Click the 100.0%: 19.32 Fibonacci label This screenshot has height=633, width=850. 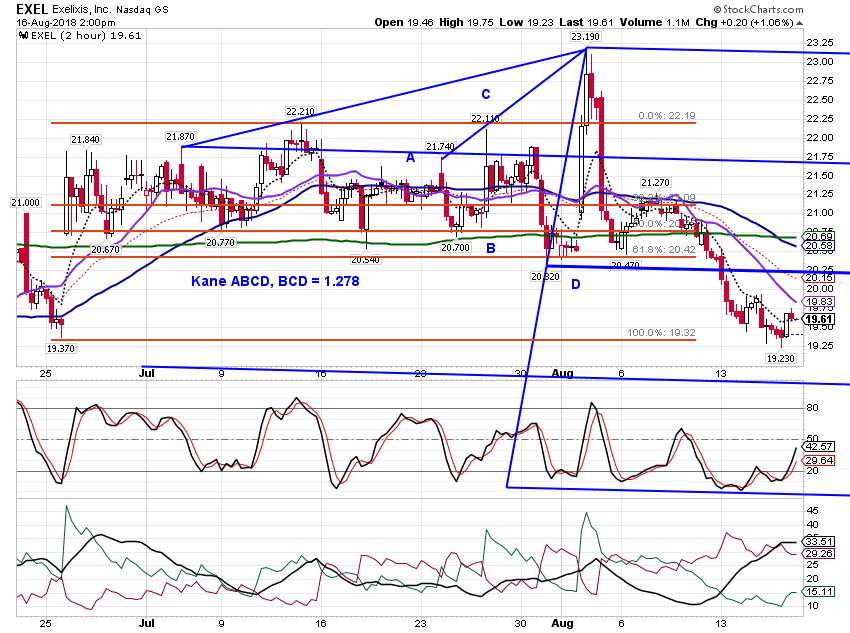click(661, 333)
